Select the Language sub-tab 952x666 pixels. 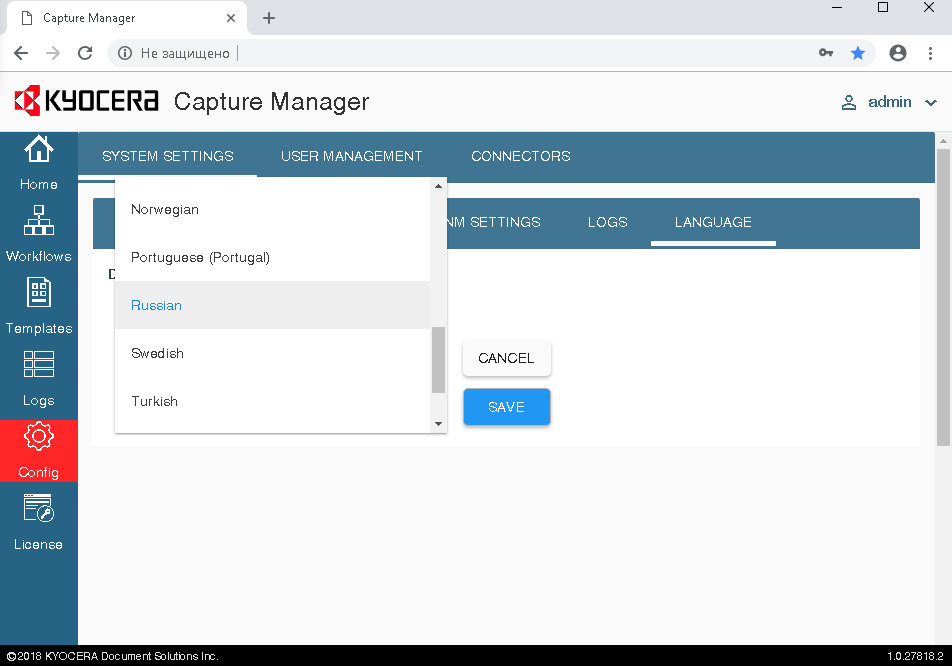(713, 222)
